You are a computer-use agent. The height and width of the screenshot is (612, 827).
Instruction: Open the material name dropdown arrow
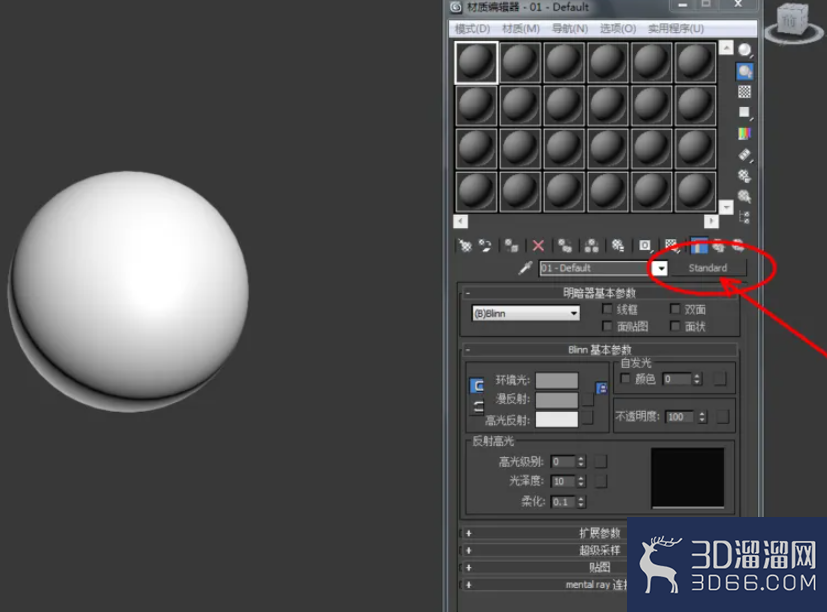pyautogui.click(x=660, y=268)
